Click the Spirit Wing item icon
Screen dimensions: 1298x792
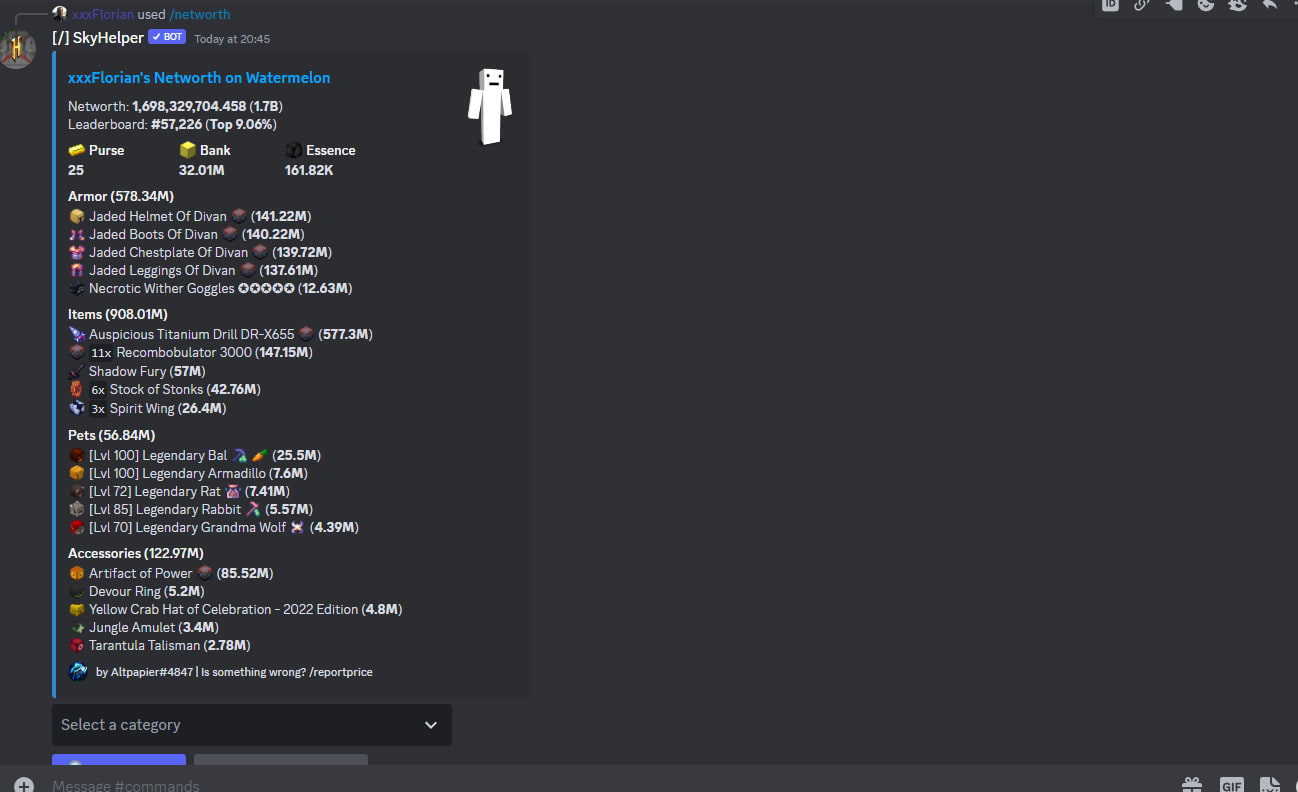tap(77, 408)
